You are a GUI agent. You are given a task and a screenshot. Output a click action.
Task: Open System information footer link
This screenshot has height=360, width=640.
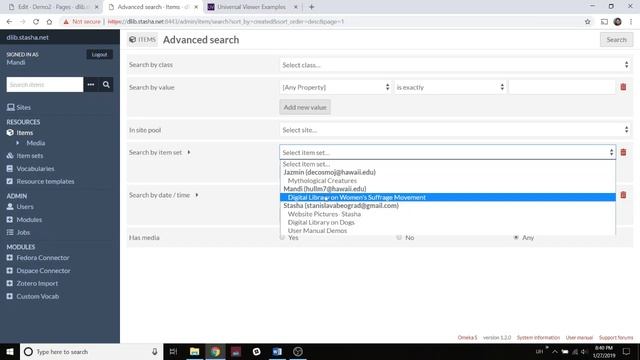click(538, 338)
